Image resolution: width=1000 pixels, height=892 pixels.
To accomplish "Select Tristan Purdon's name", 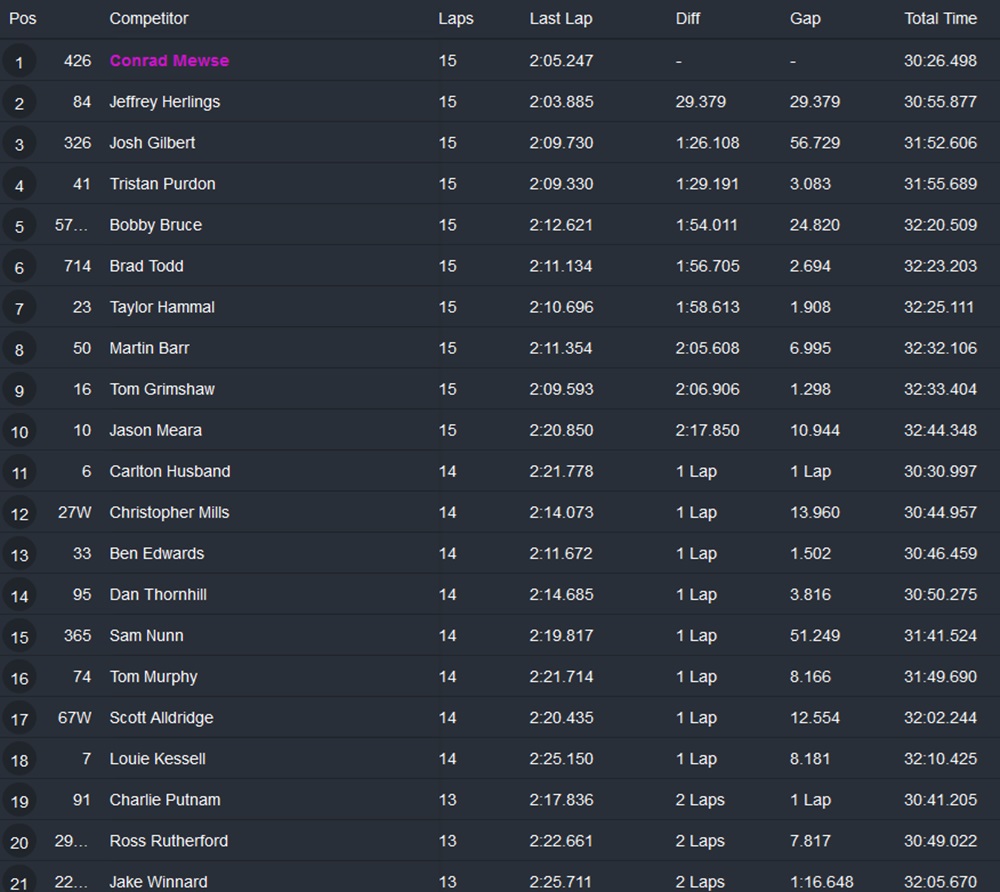I will pos(162,184).
